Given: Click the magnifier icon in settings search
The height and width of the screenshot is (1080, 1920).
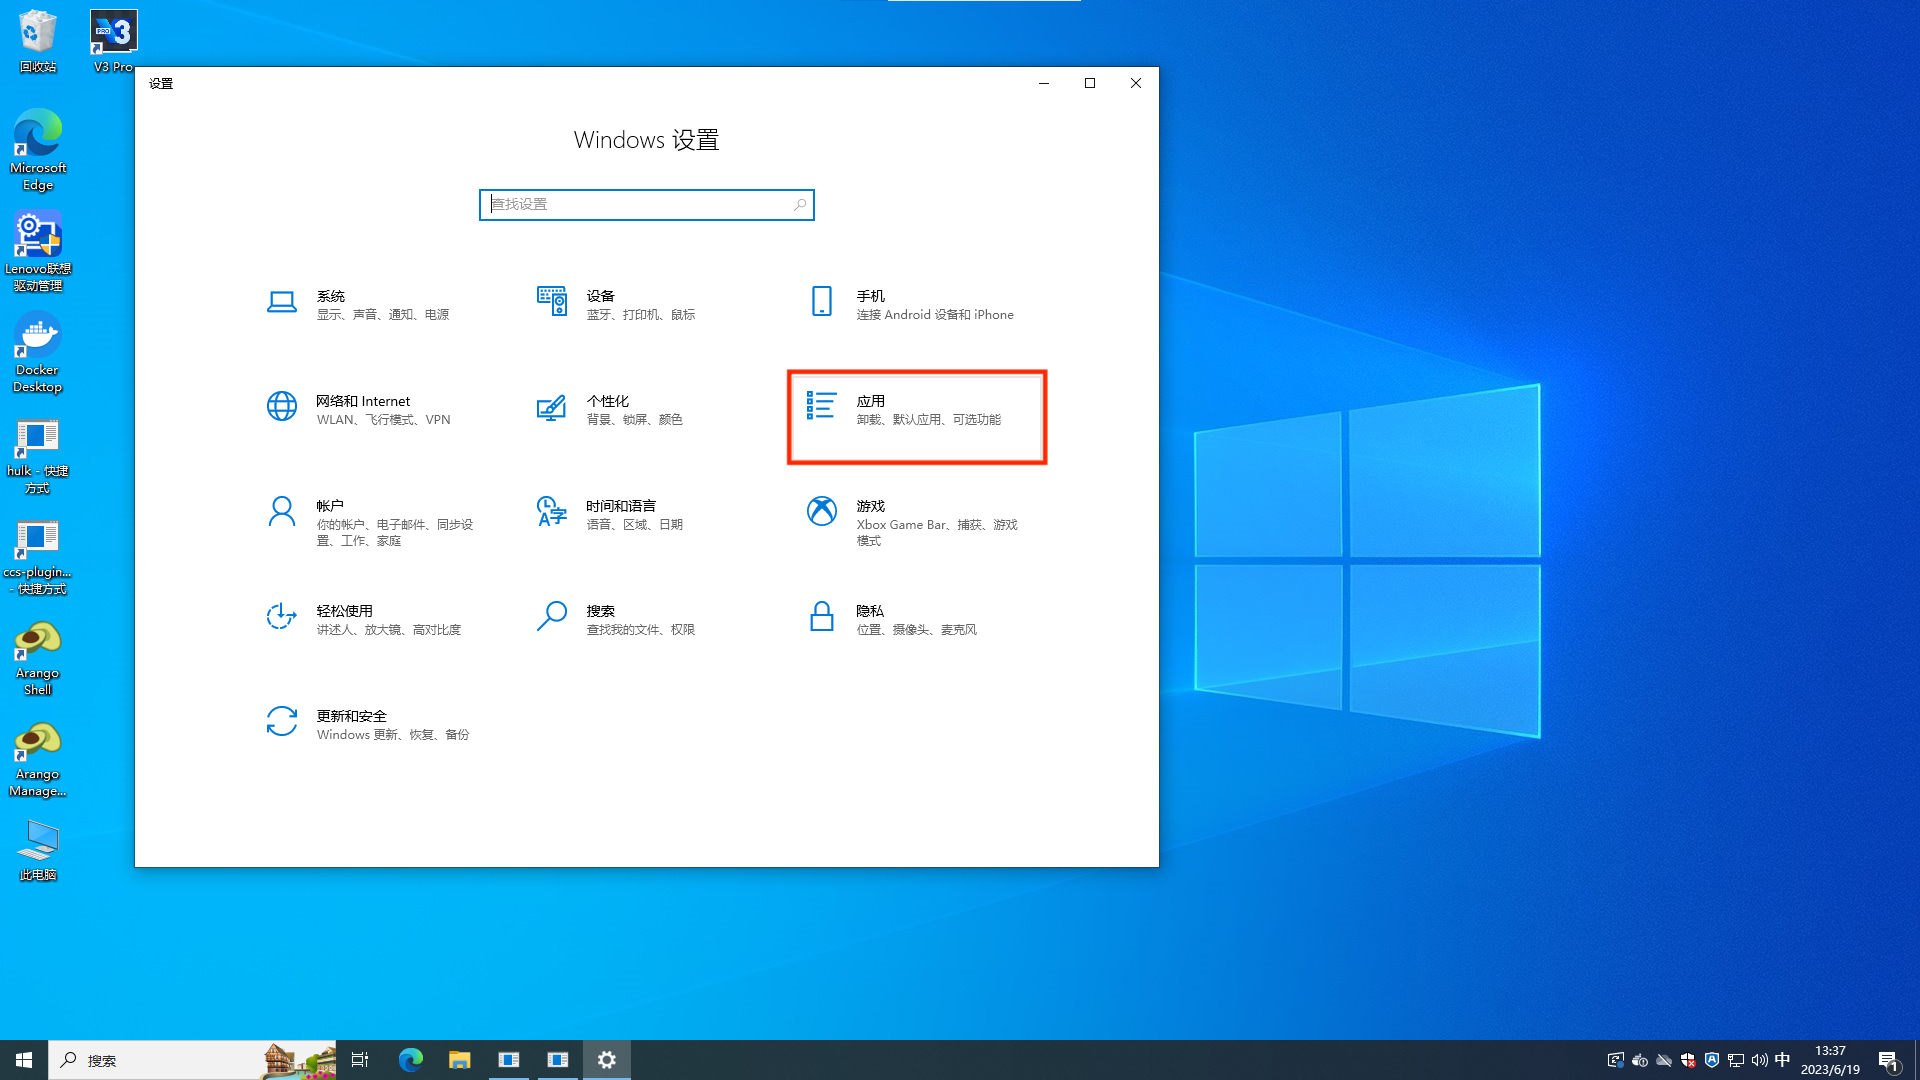Looking at the screenshot, I should tap(799, 205).
